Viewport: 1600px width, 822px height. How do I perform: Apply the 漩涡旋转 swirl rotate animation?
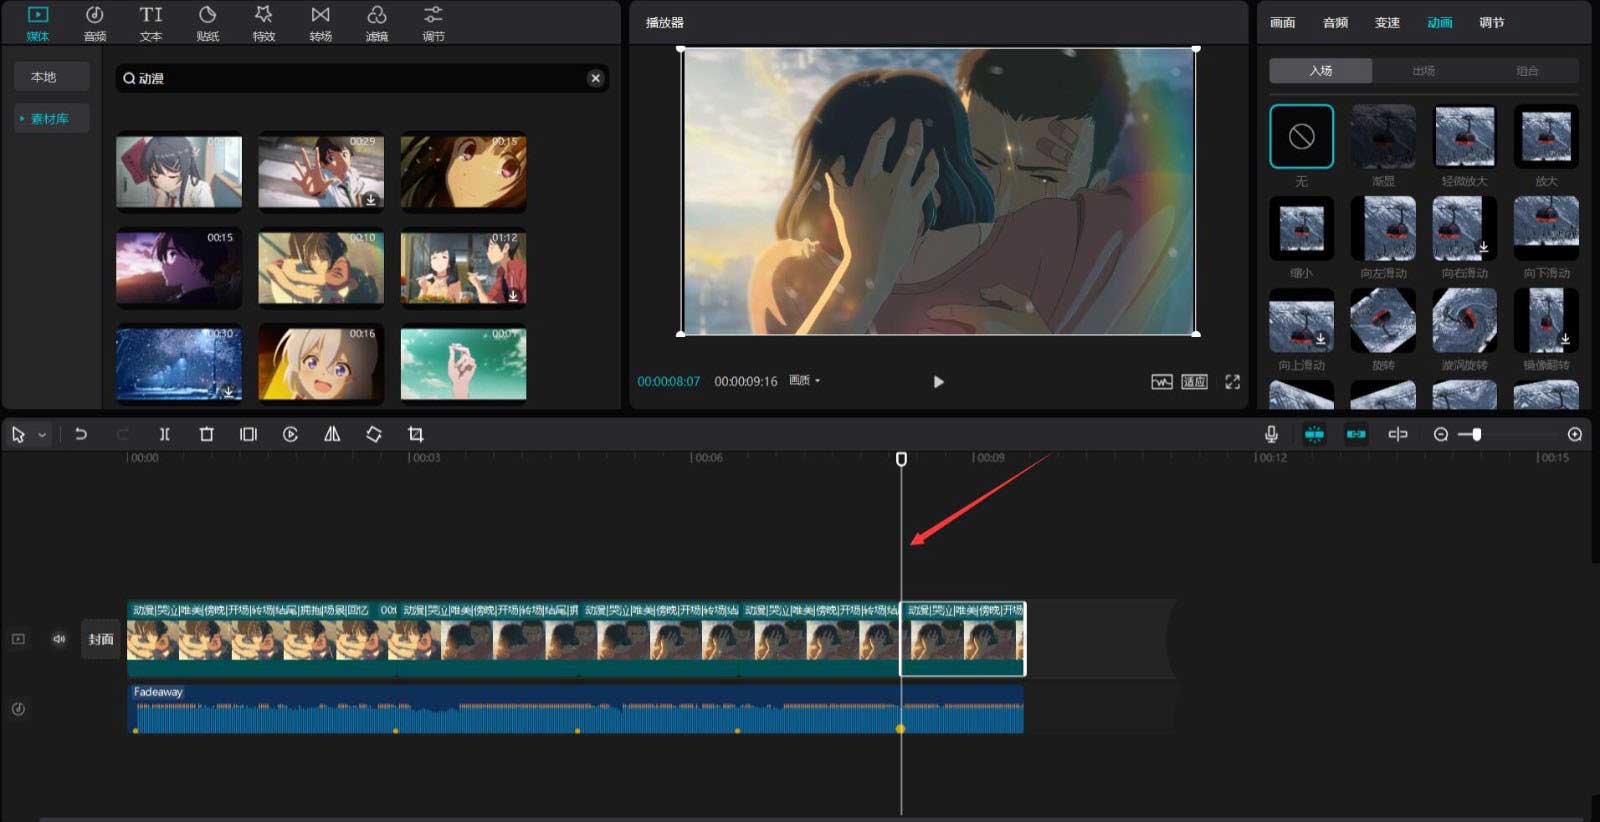1465,320
